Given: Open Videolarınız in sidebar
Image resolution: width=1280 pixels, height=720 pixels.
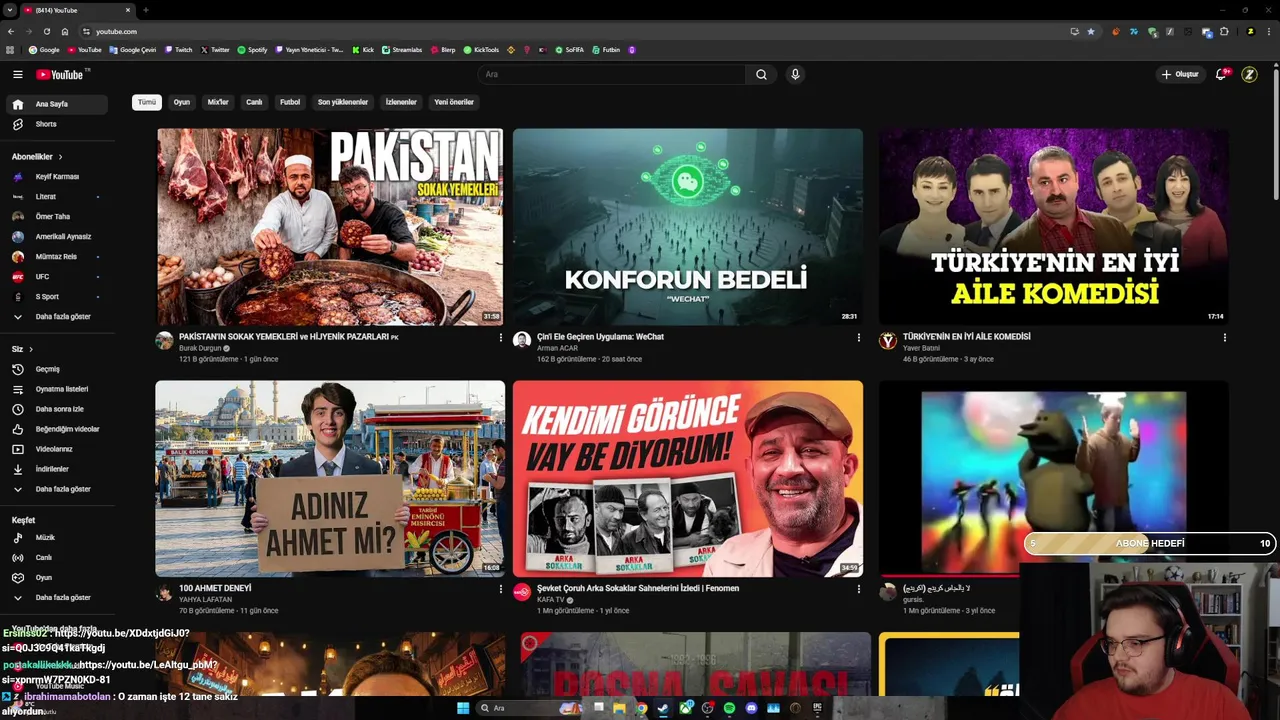Looking at the screenshot, I should tap(56, 449).
